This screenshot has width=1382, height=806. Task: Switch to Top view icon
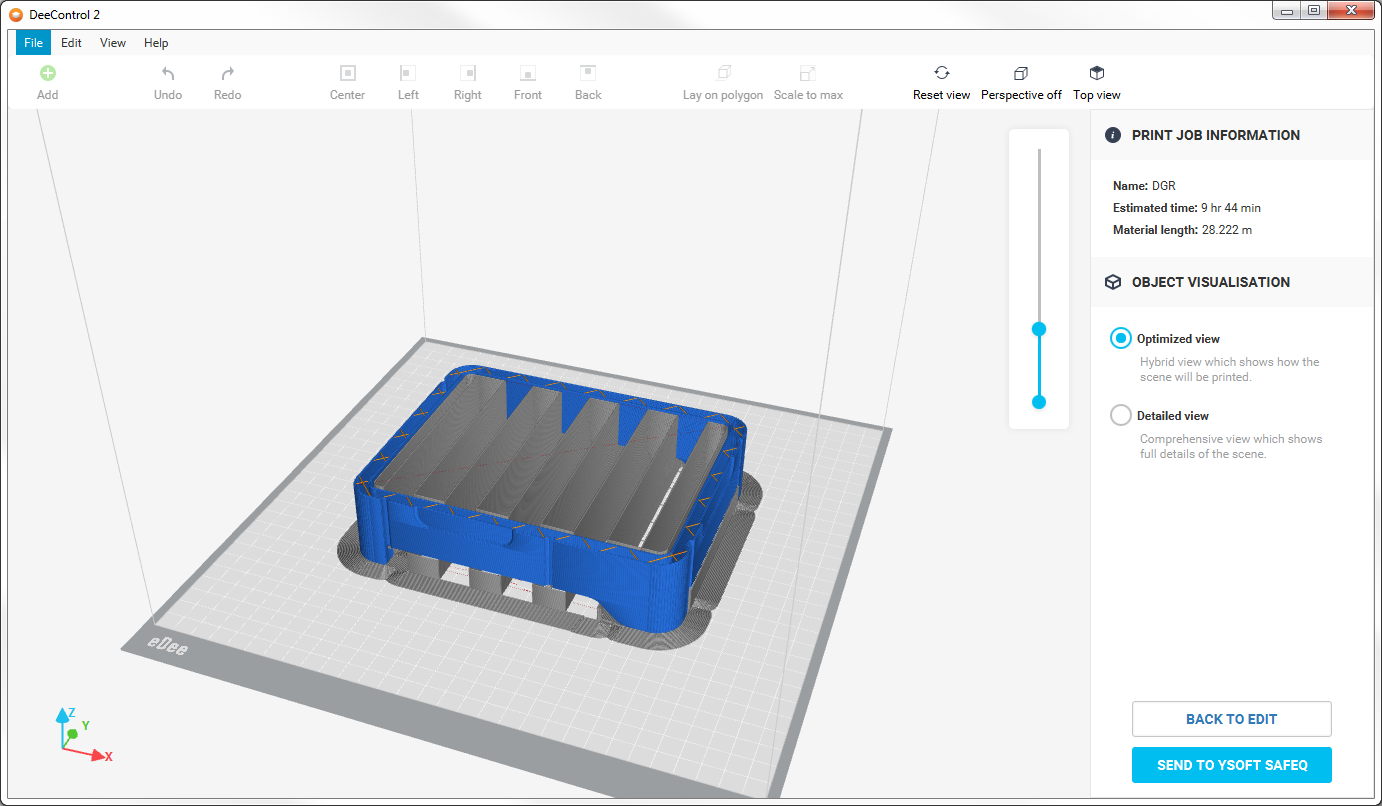click(1097, 73)
